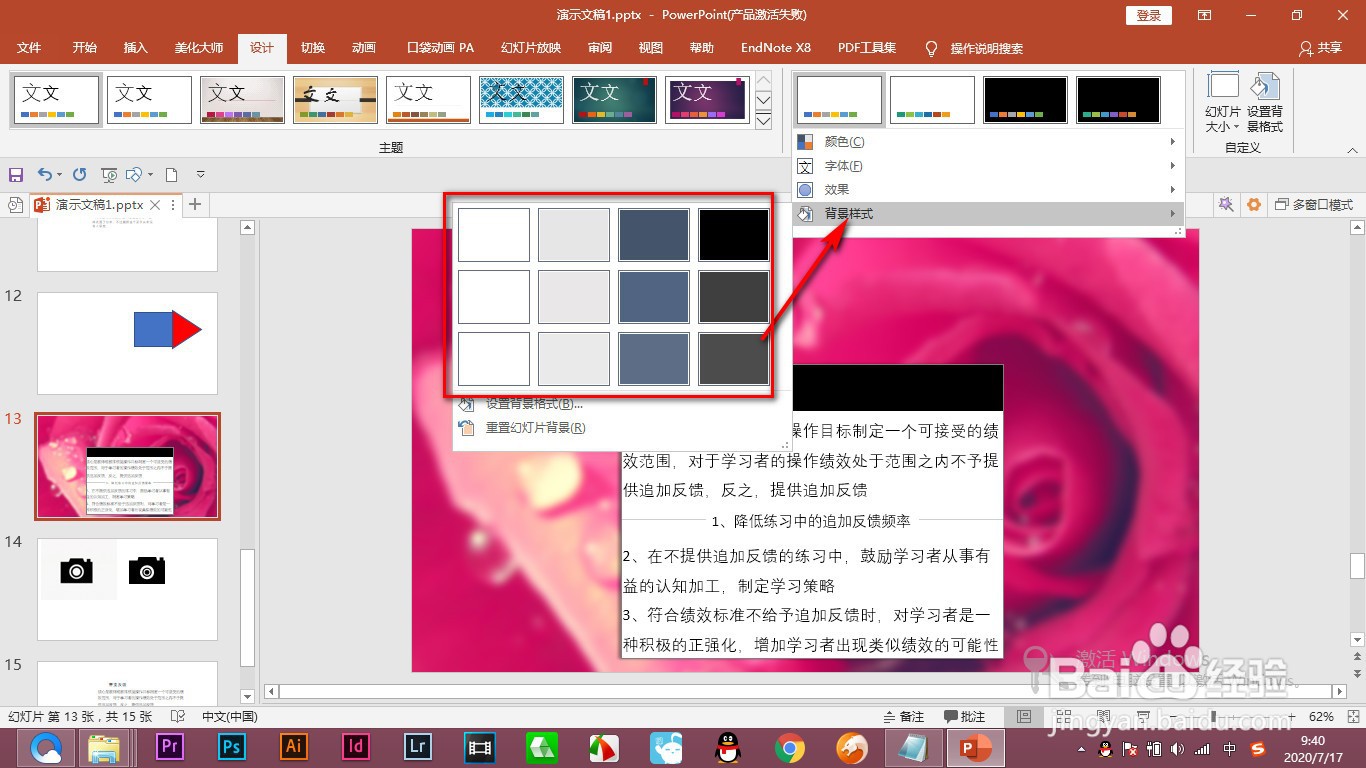This screenshot has height=768, width=1366.
Task: Click the 操作说明搜索 search box
Action: 986,48
